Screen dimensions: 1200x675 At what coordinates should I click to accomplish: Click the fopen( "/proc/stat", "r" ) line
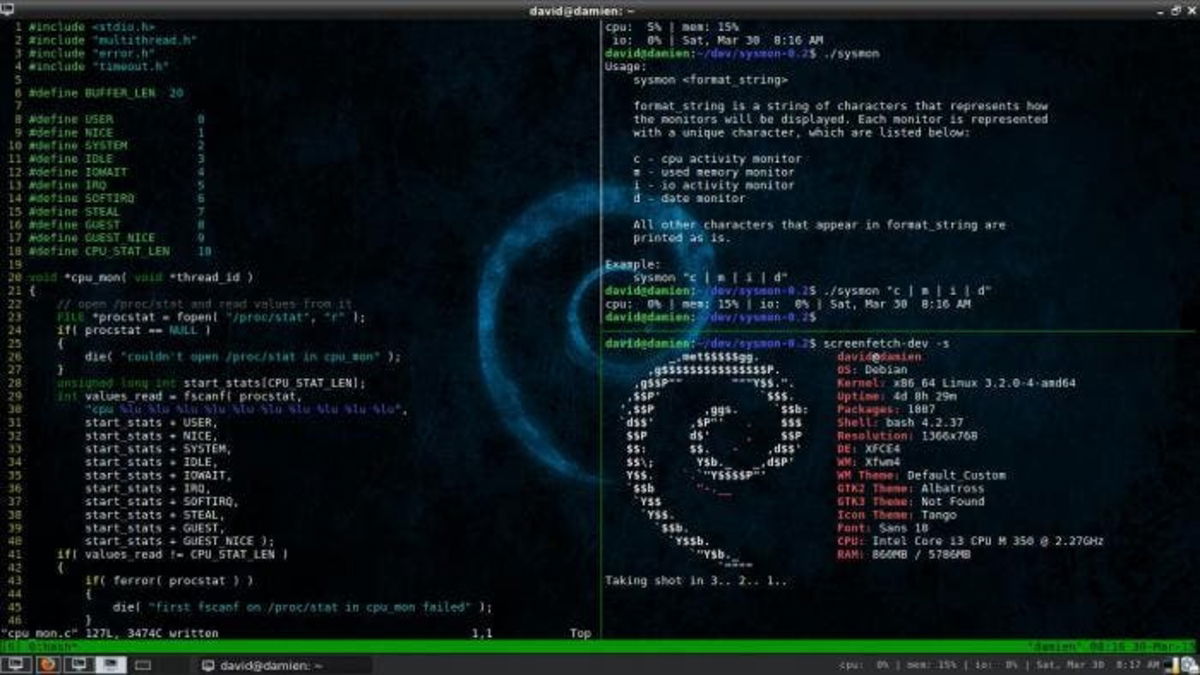(x=211, y=317)
